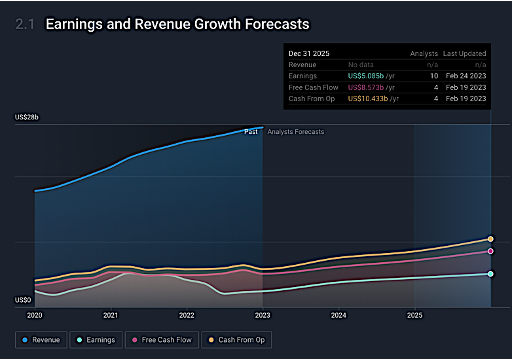Click the 2024 x-axis label
The height and width of the screenshot is (360, 512).
coord(339,315)
